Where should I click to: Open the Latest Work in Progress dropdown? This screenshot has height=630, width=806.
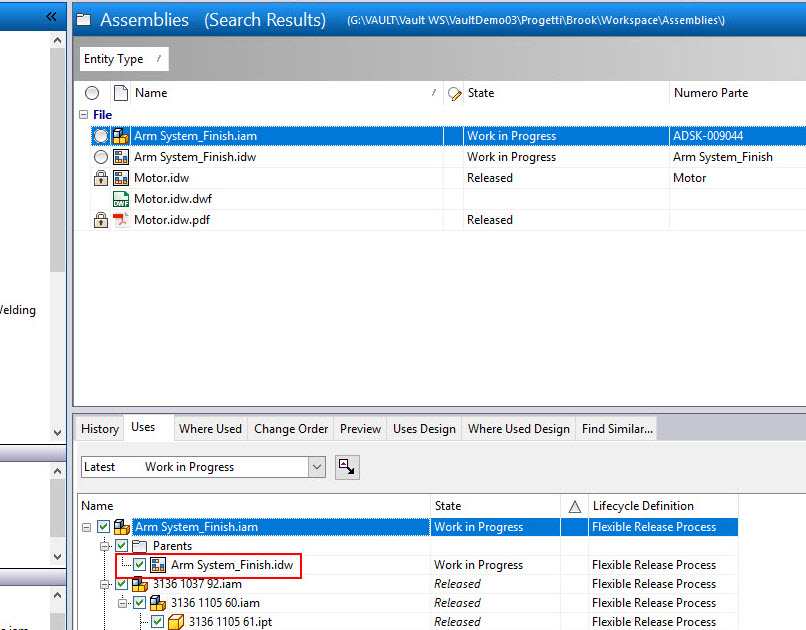point(316,466)
